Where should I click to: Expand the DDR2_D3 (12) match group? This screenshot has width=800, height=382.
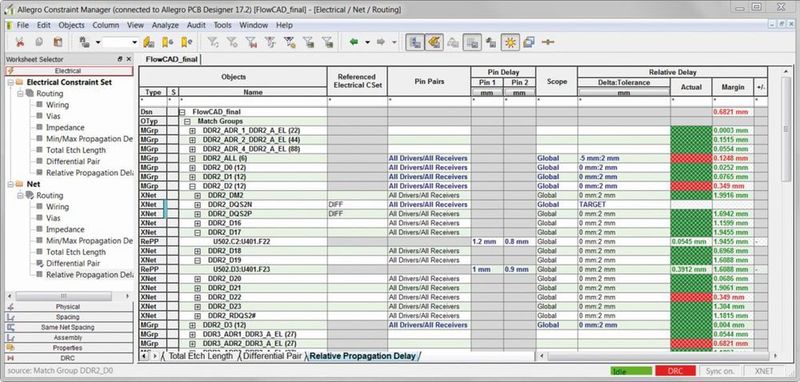coord(192,325)
